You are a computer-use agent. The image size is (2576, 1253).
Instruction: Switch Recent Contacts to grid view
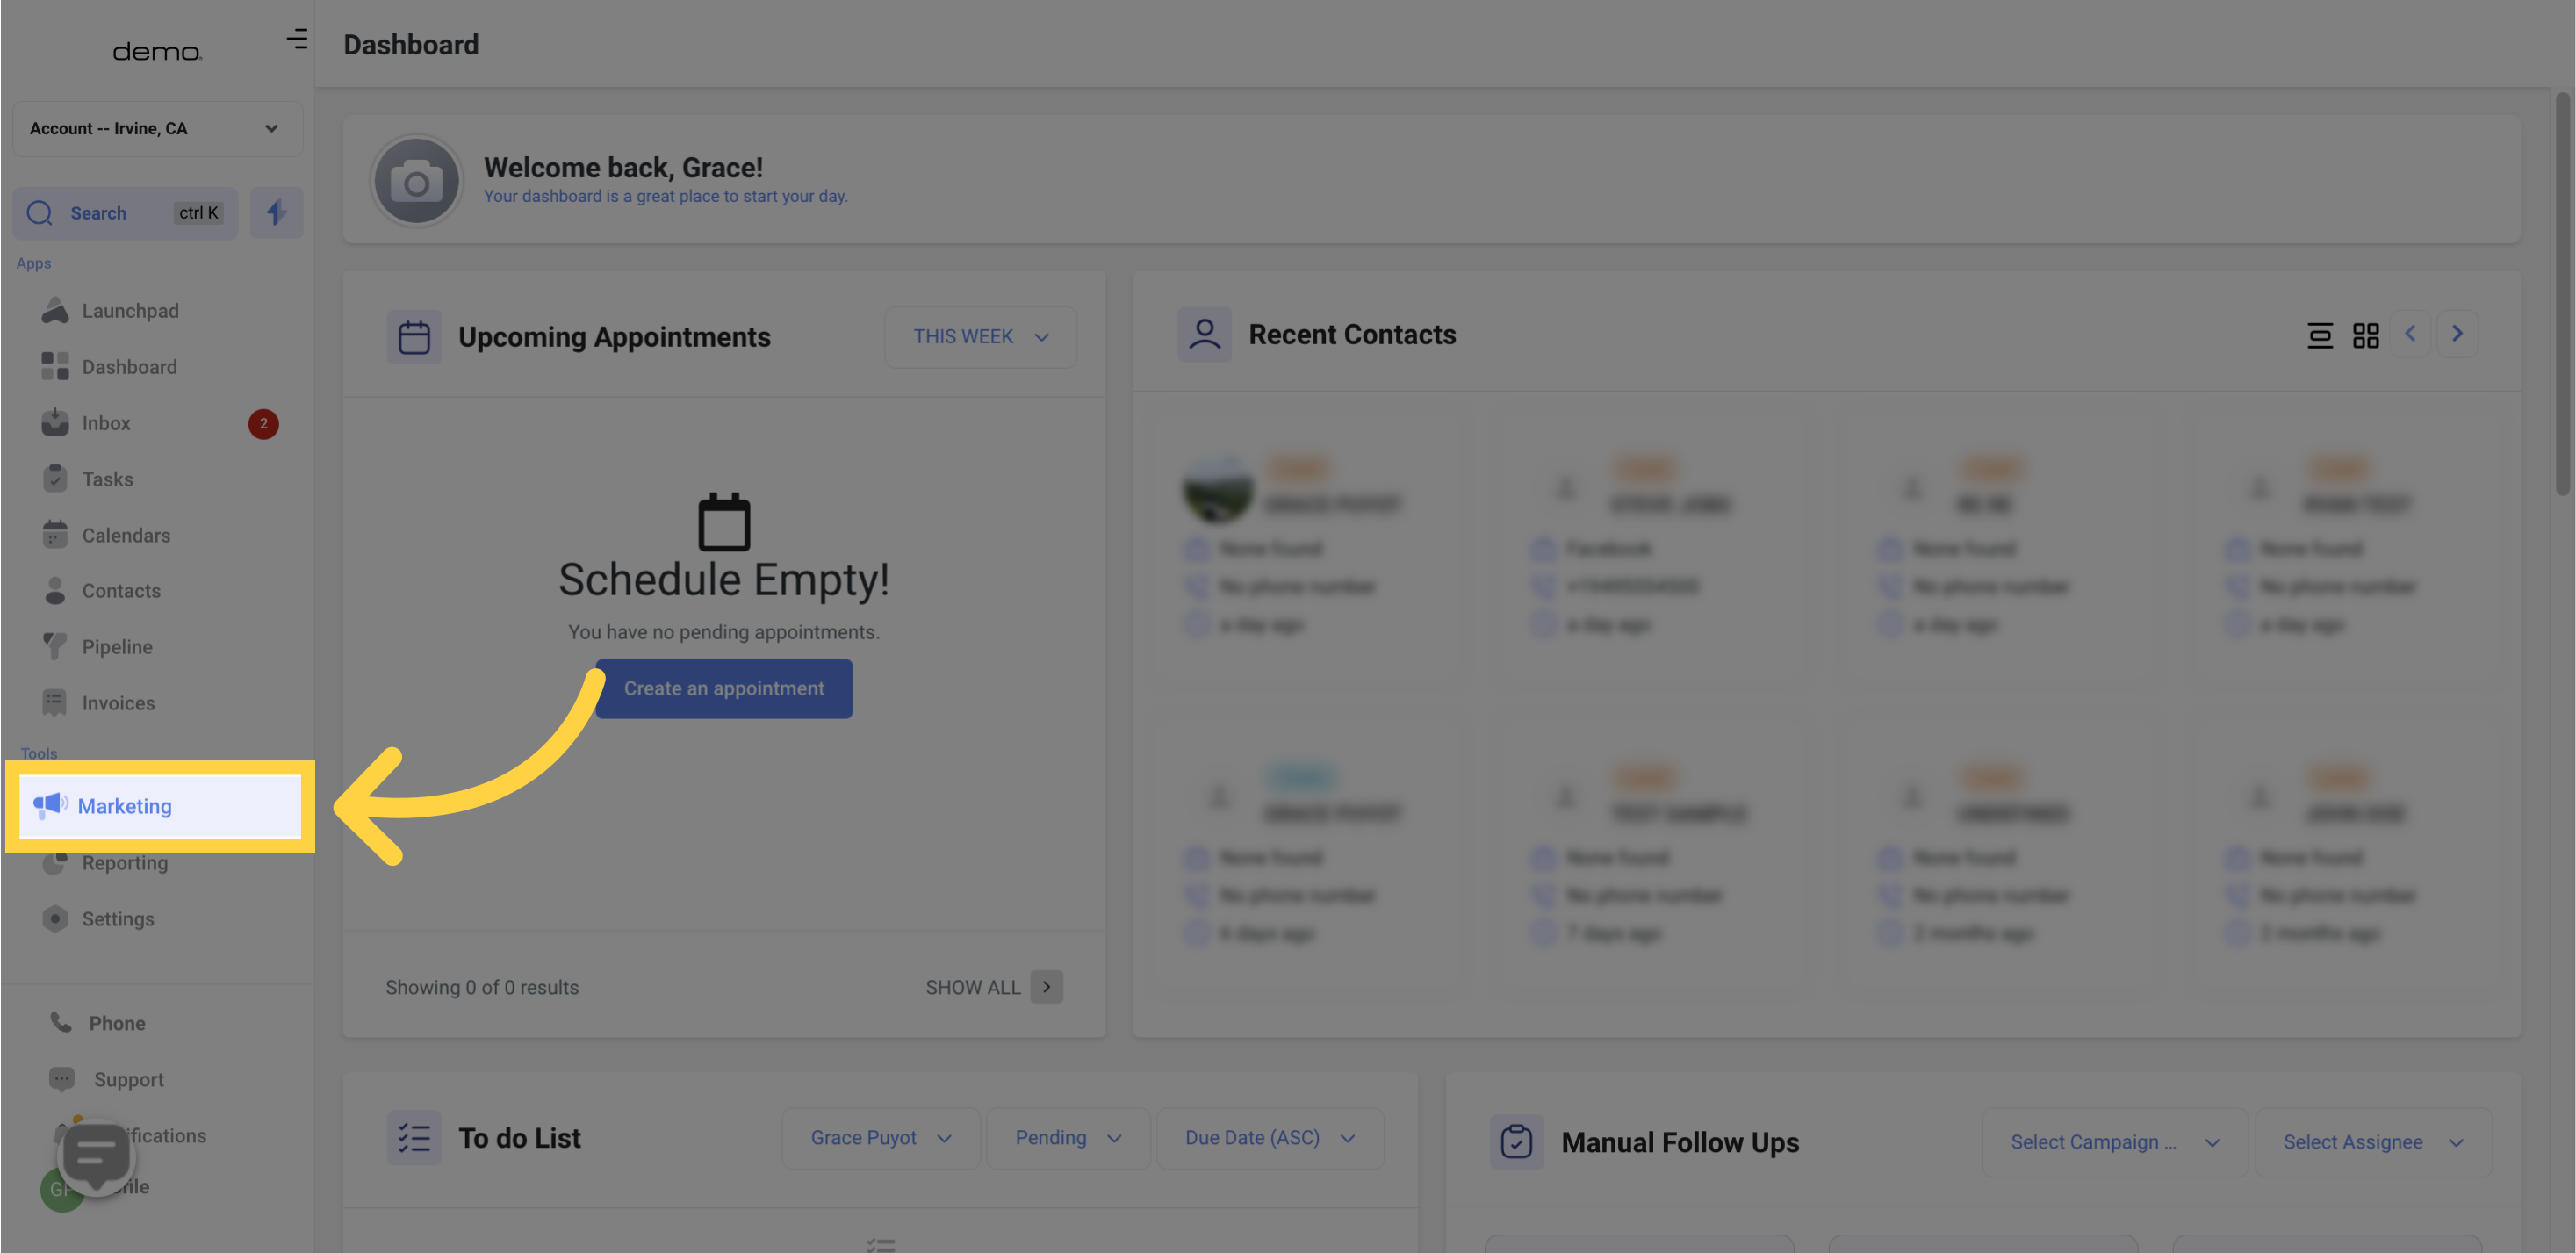2366,335
